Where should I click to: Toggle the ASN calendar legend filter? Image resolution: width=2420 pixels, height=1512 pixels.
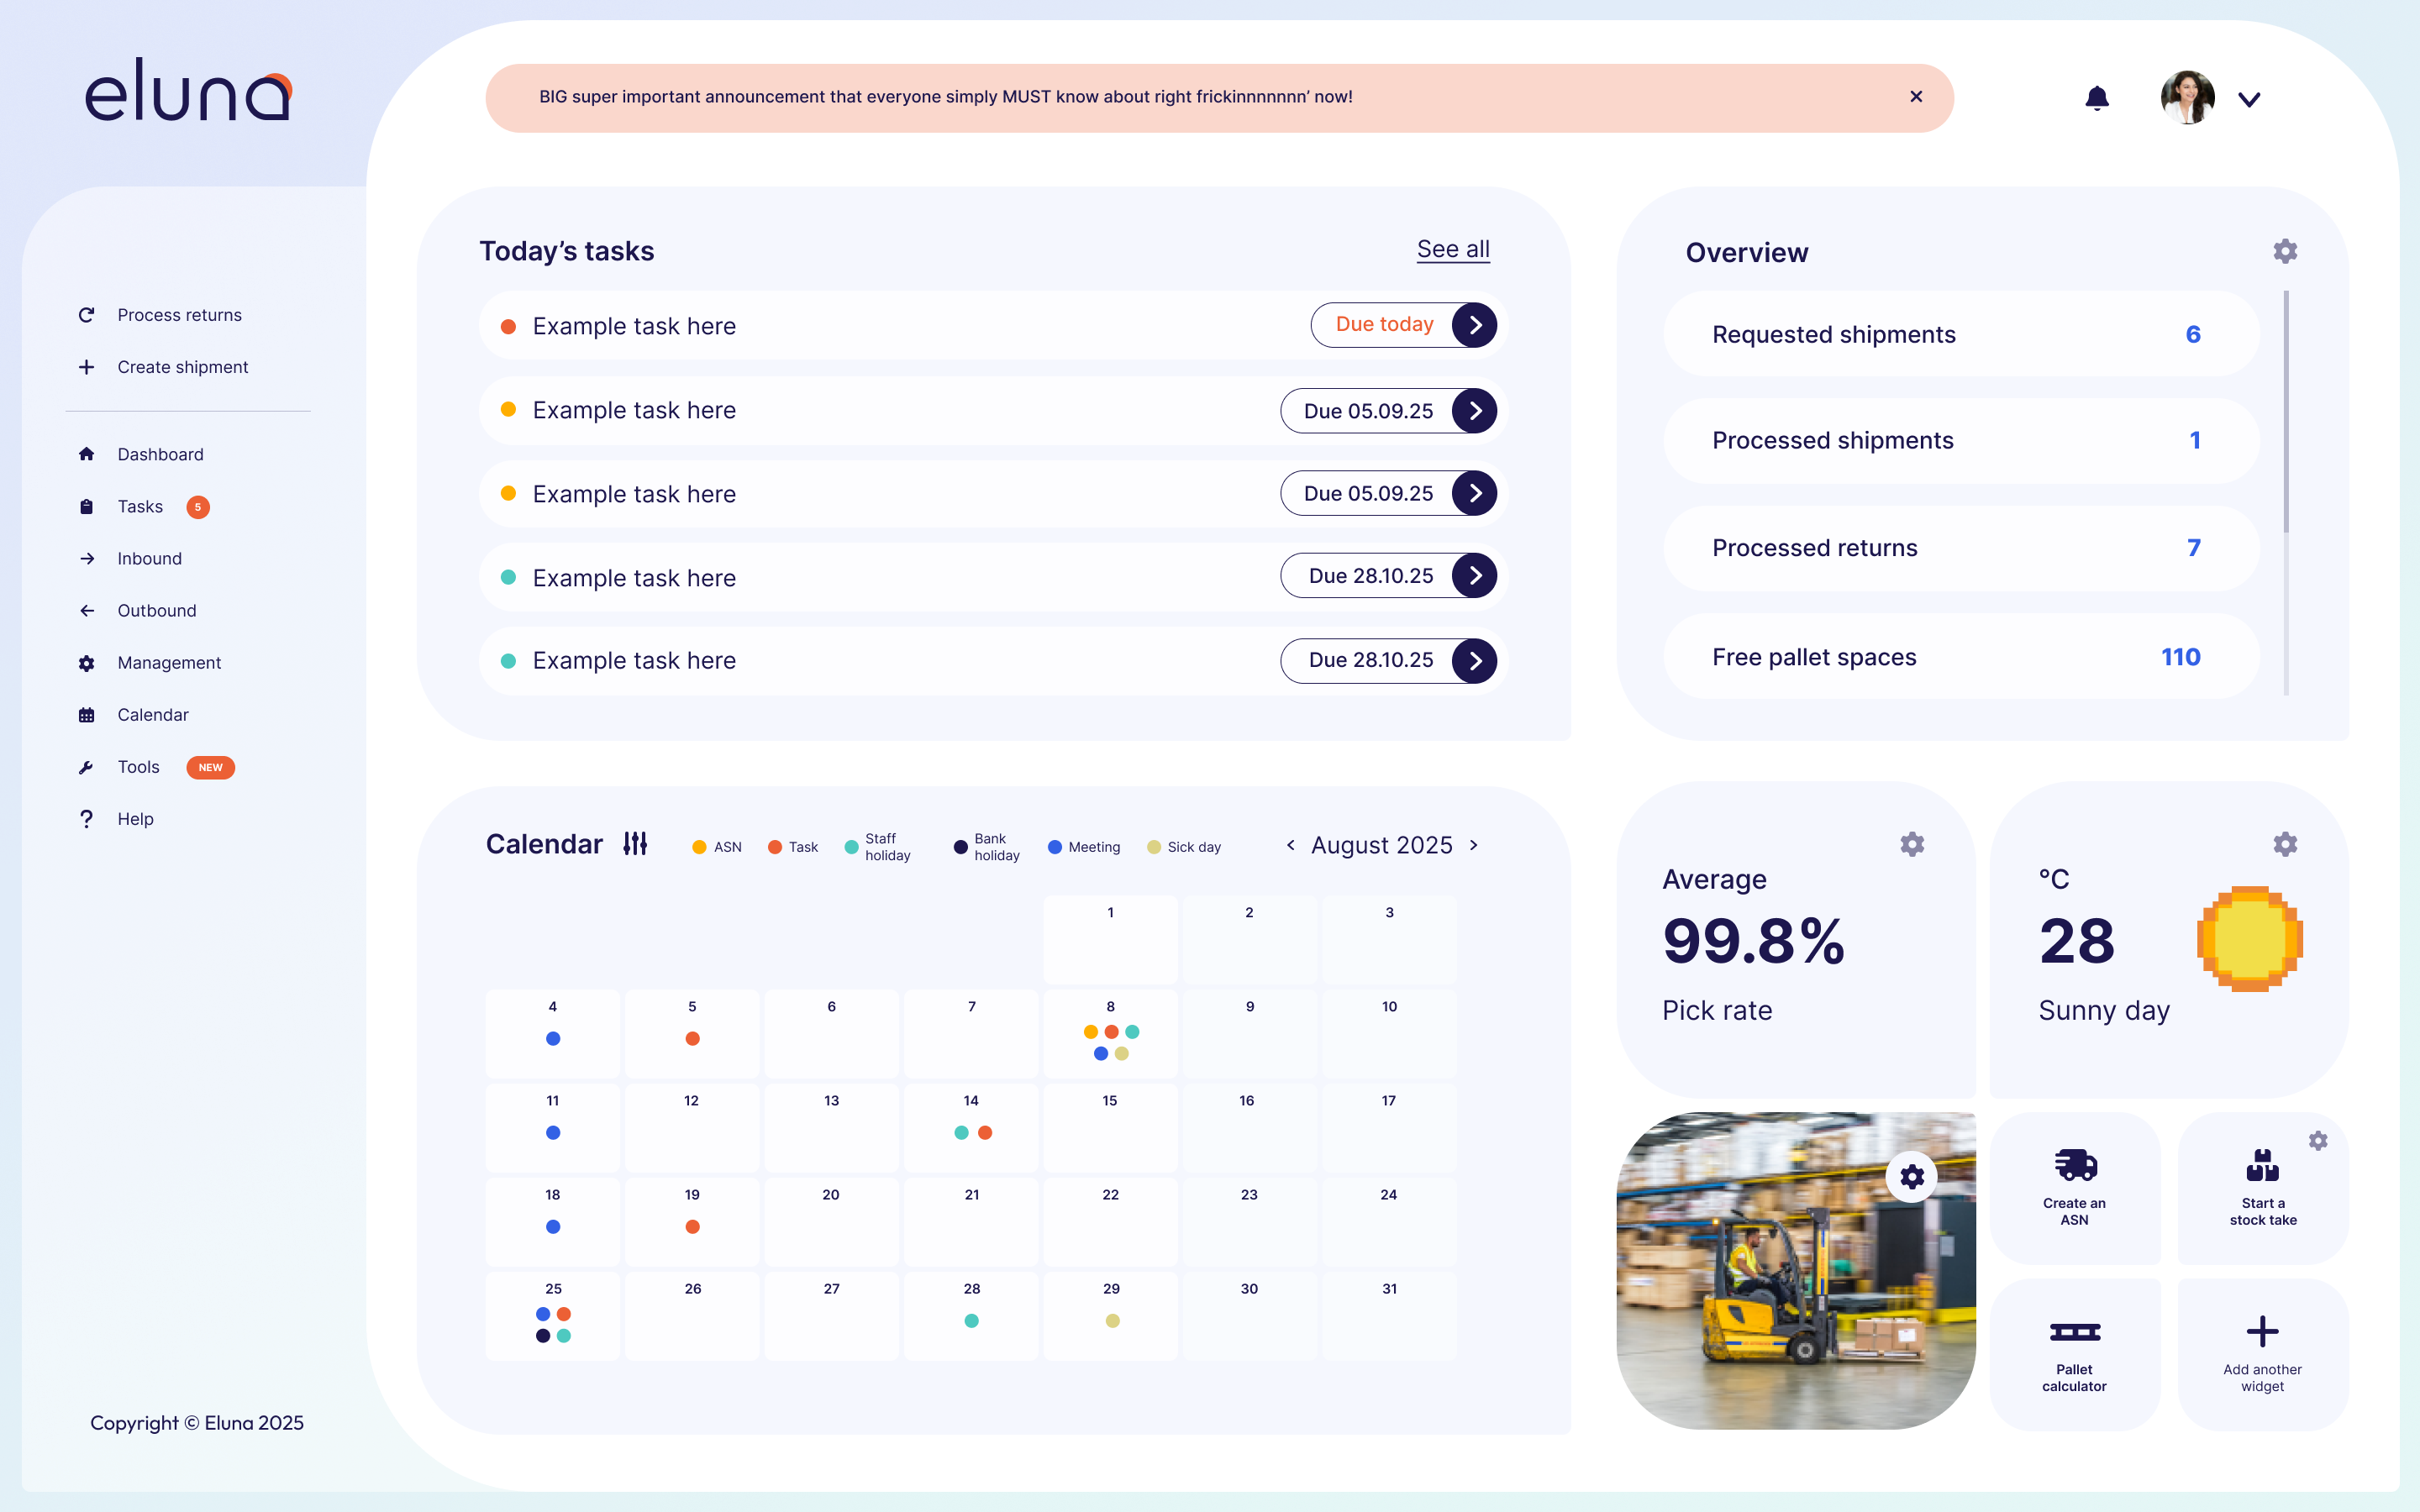pos(717,847)
